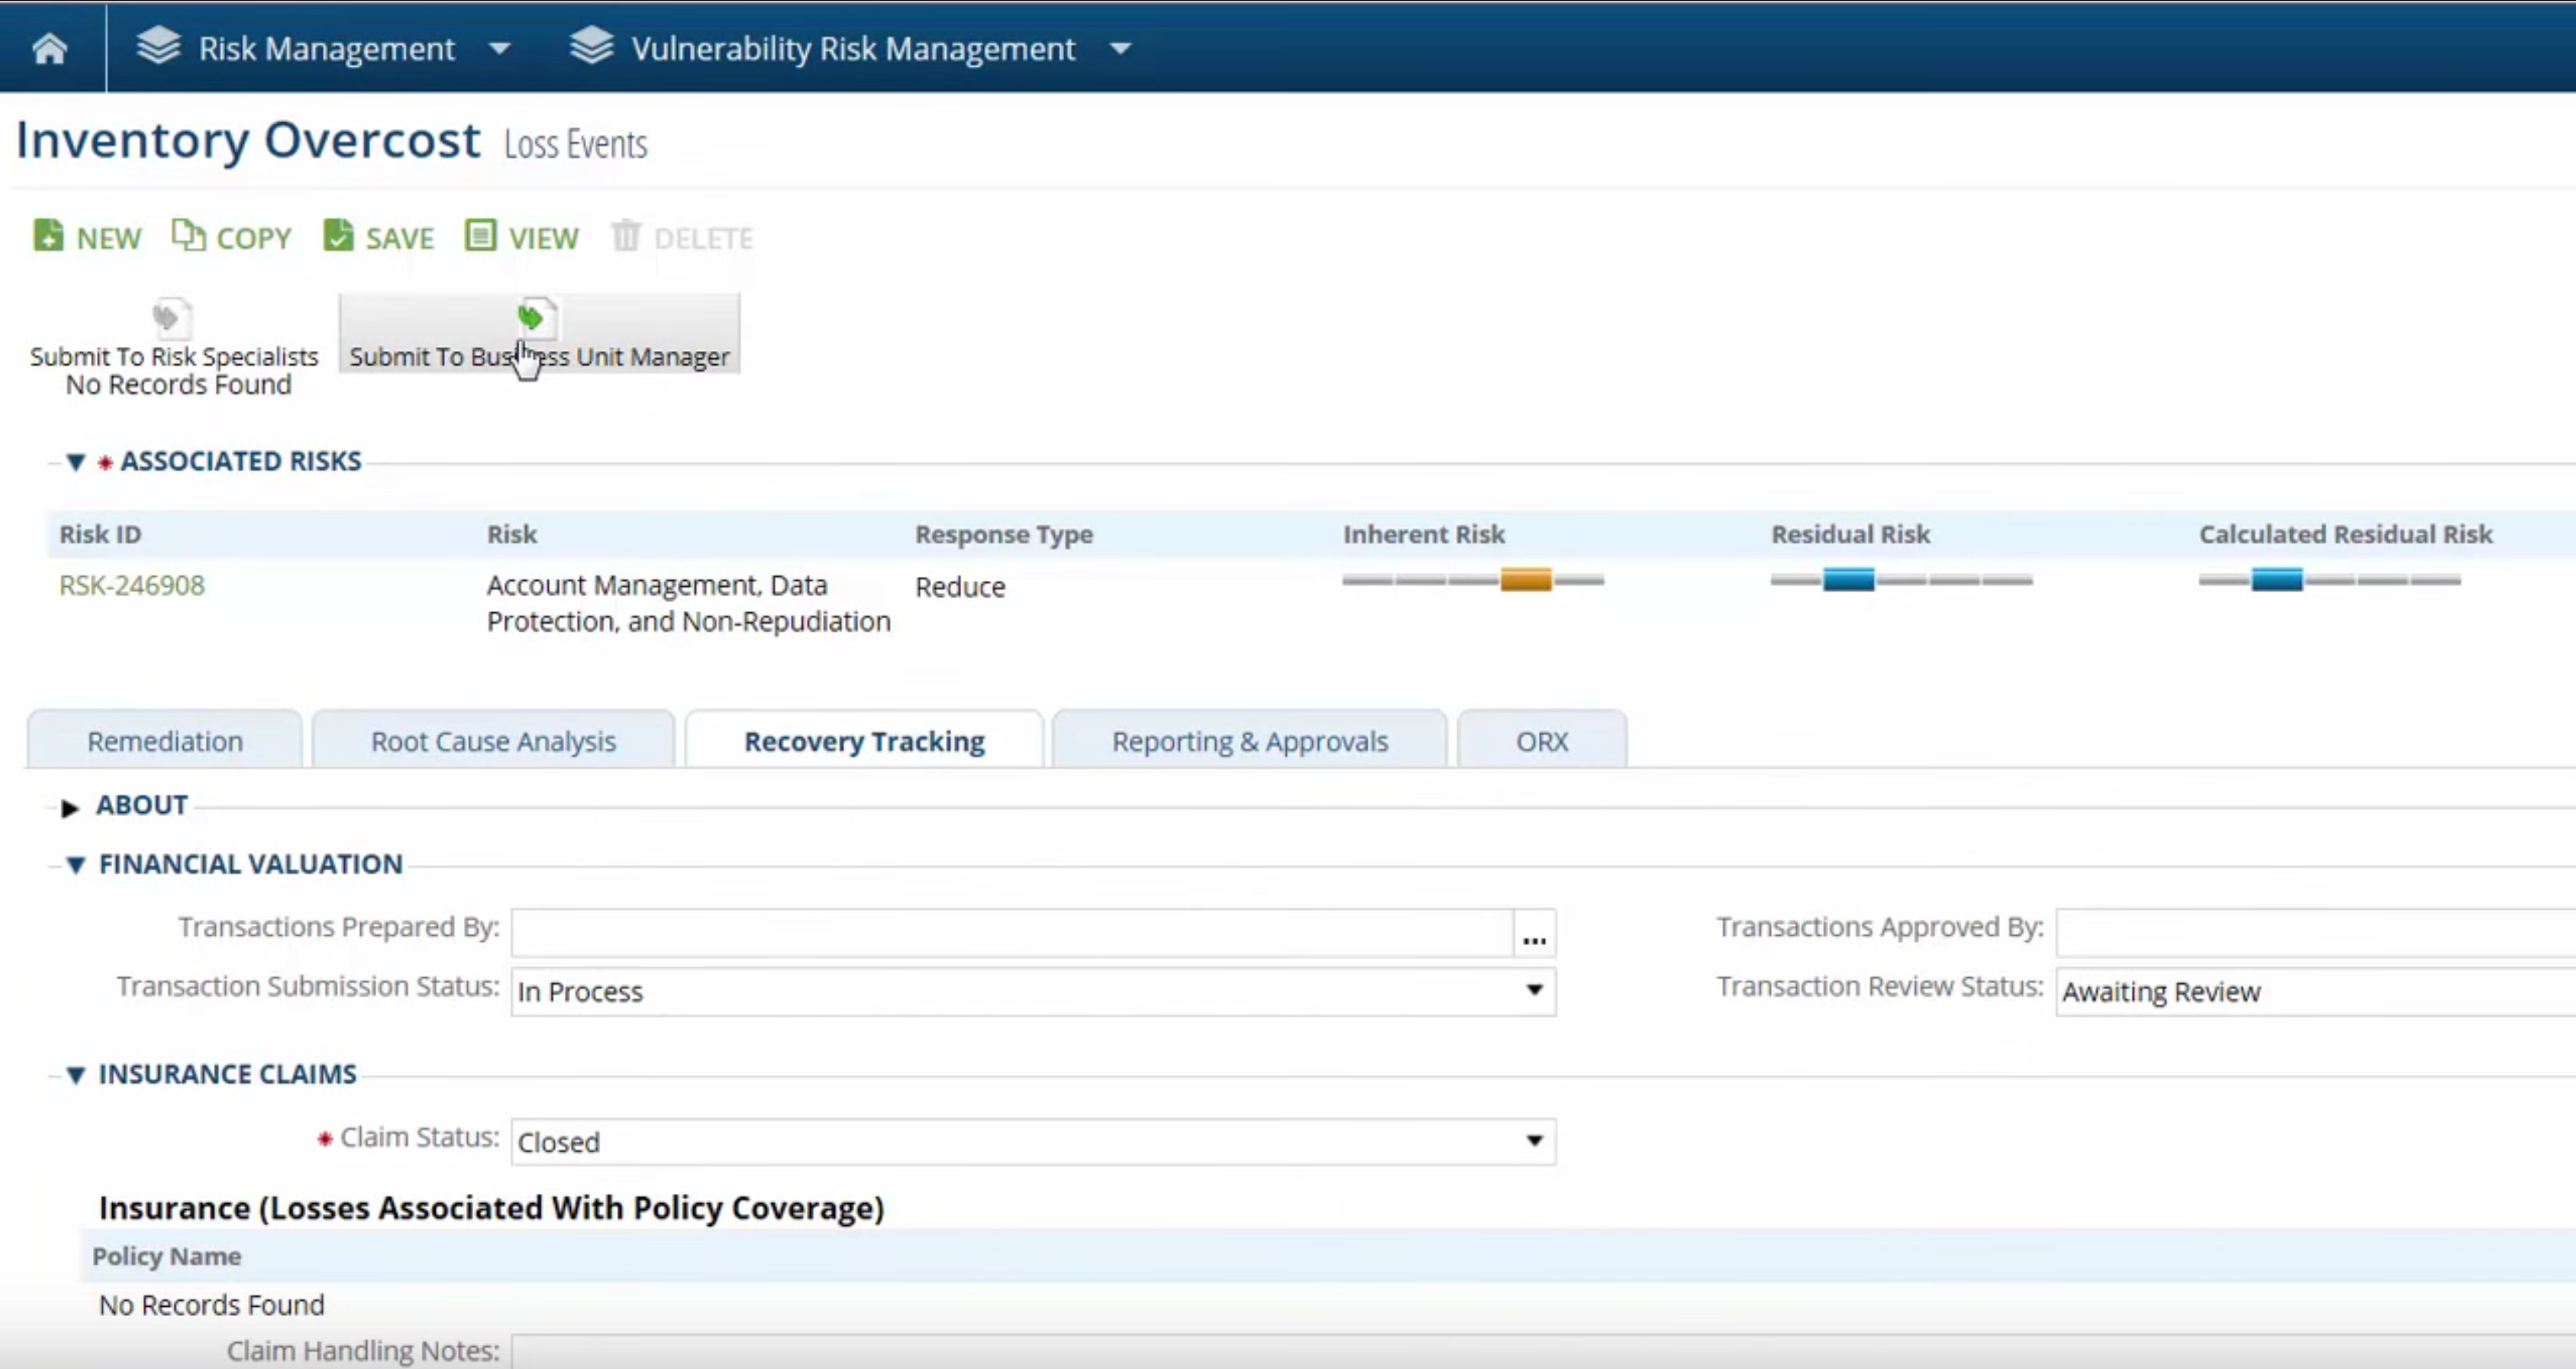
Task: Go to the Home icon
Action: (x=49, y=48)
